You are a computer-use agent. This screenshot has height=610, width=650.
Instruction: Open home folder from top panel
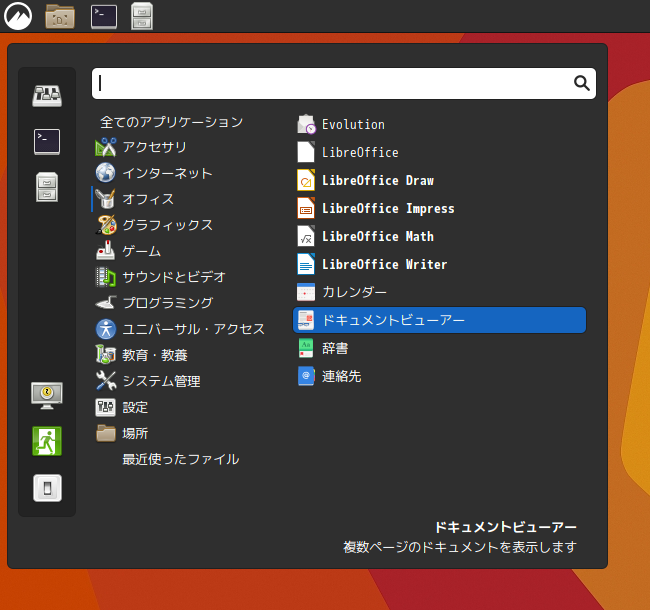[60, 17]
